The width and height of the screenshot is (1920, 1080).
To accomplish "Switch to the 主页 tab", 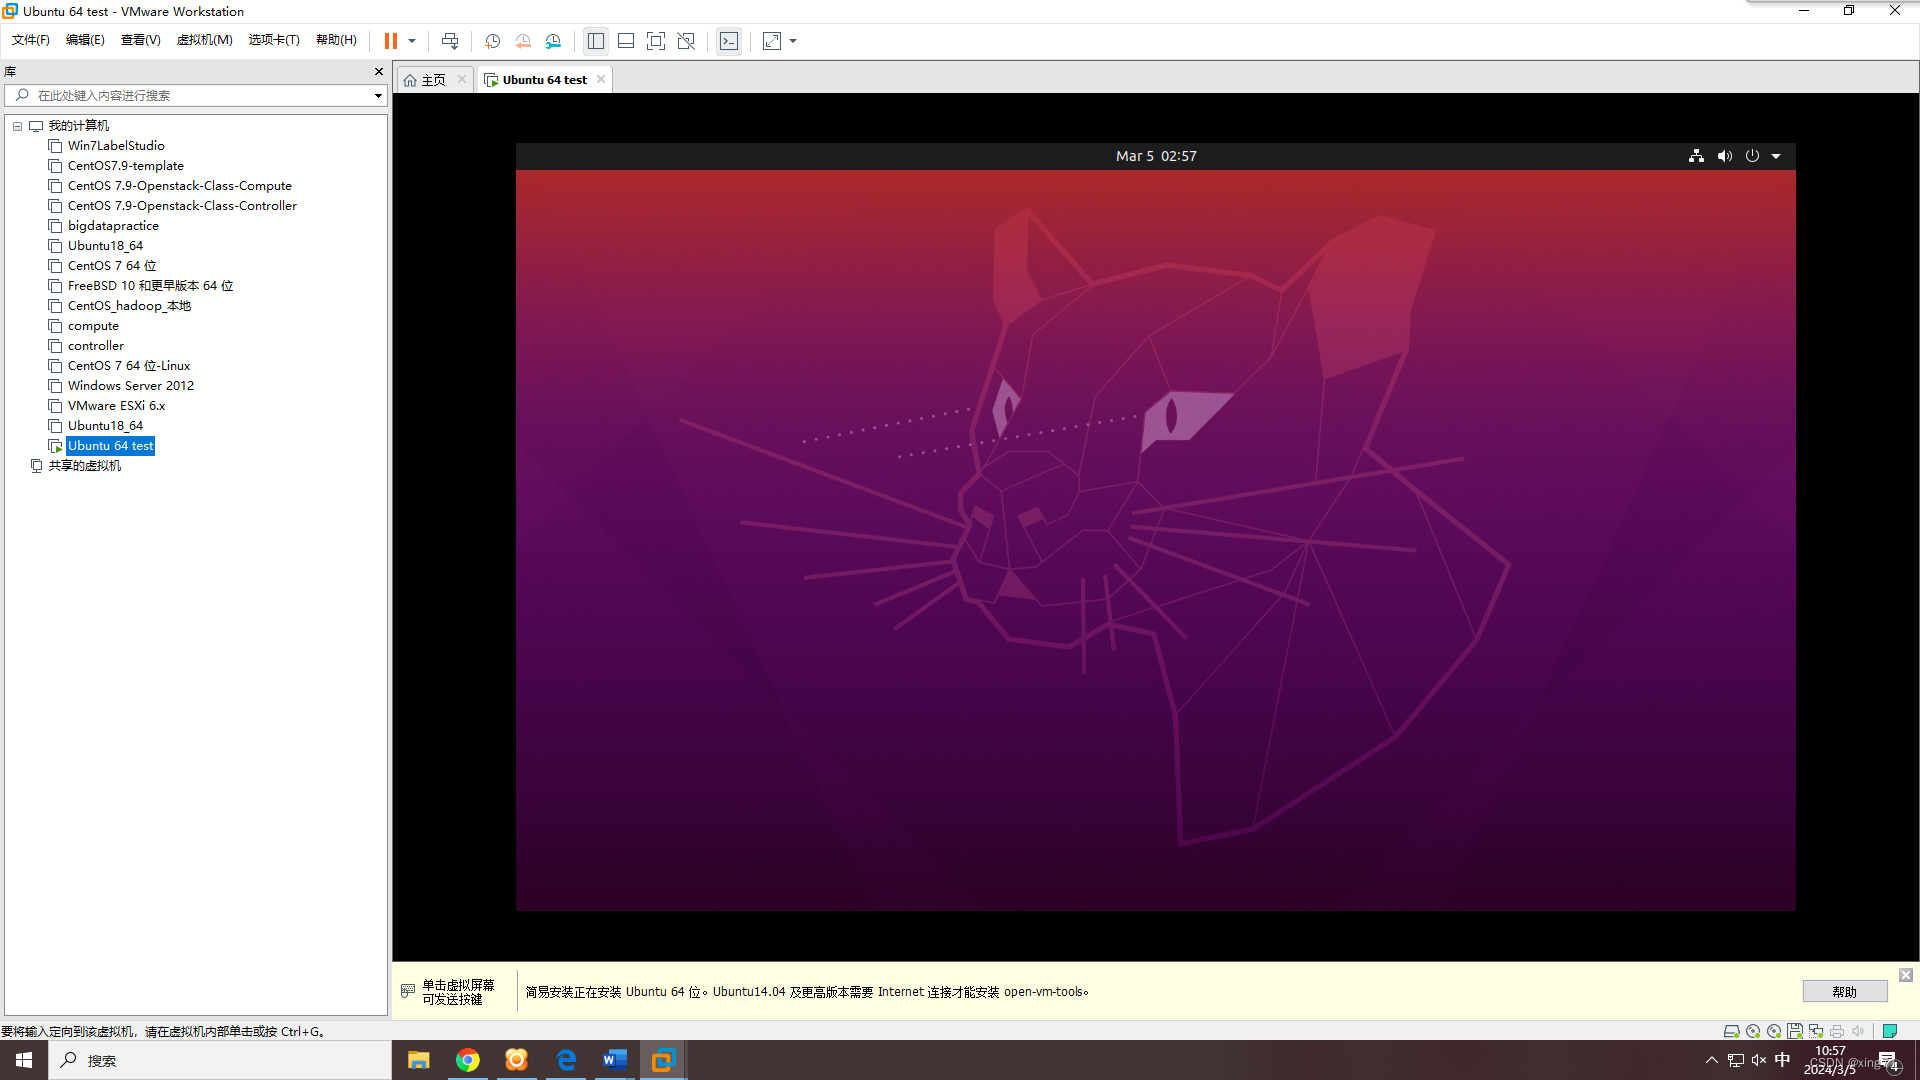I will click(430, 79).
